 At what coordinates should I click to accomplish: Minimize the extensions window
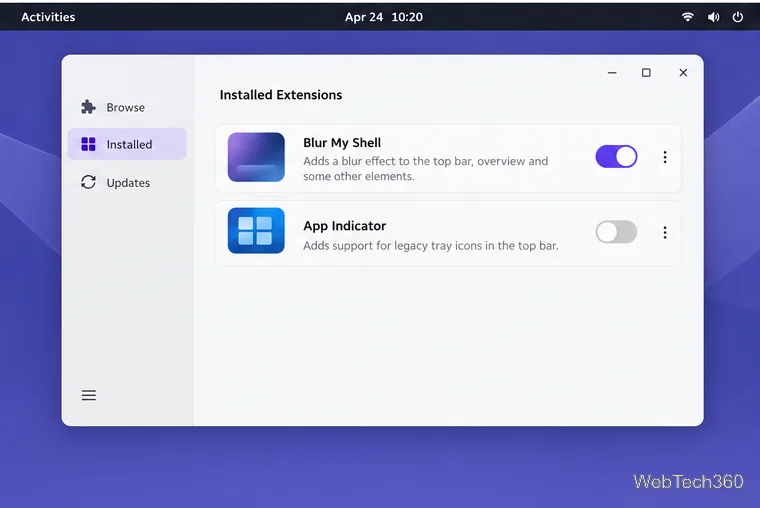612,73
